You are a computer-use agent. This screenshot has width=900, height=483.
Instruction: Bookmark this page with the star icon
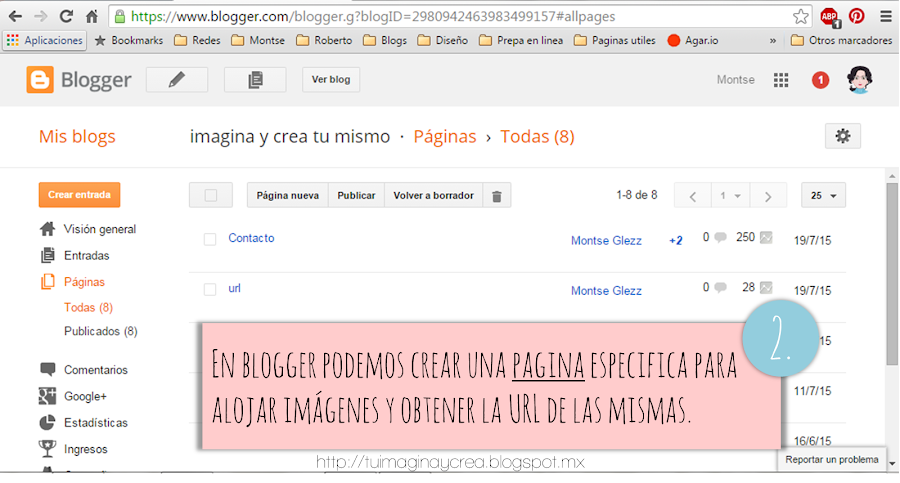[800, 16]
